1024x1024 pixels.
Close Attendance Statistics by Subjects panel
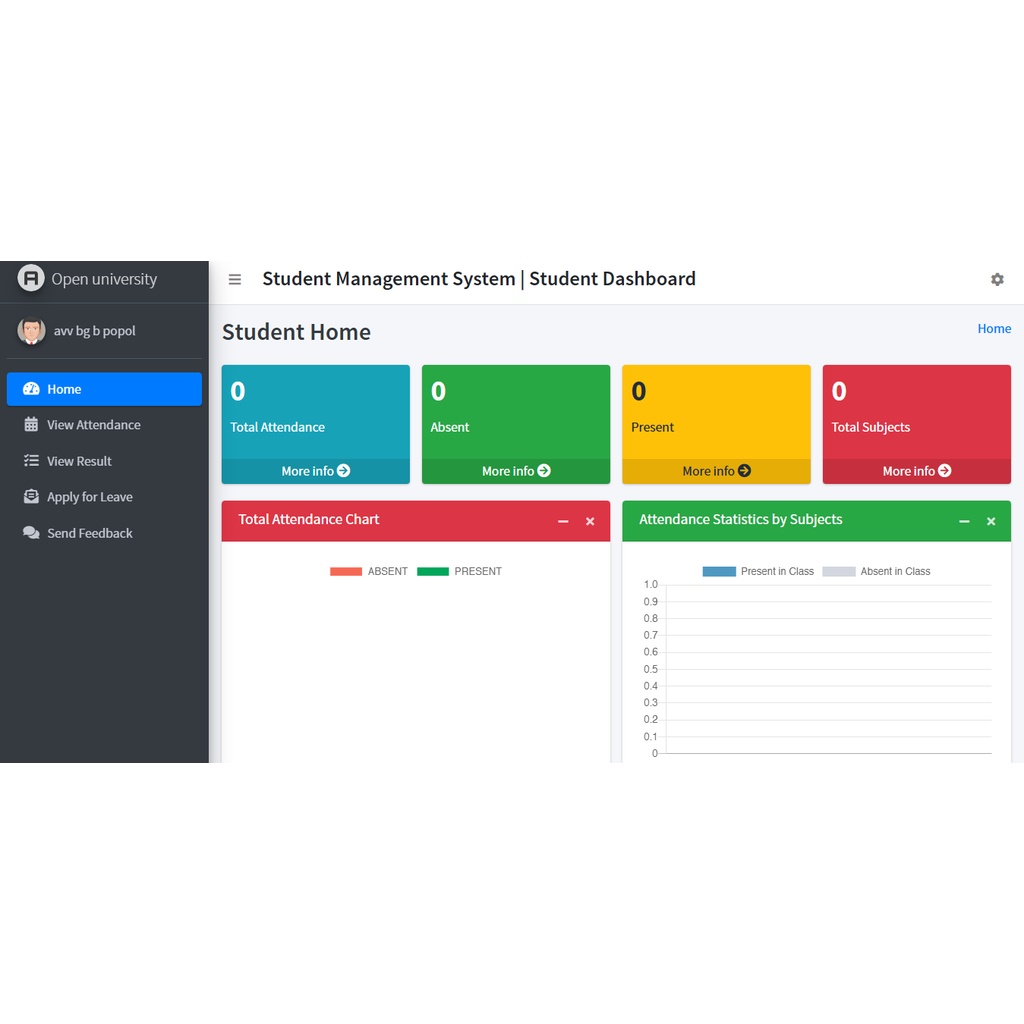[x=991, y=522]
